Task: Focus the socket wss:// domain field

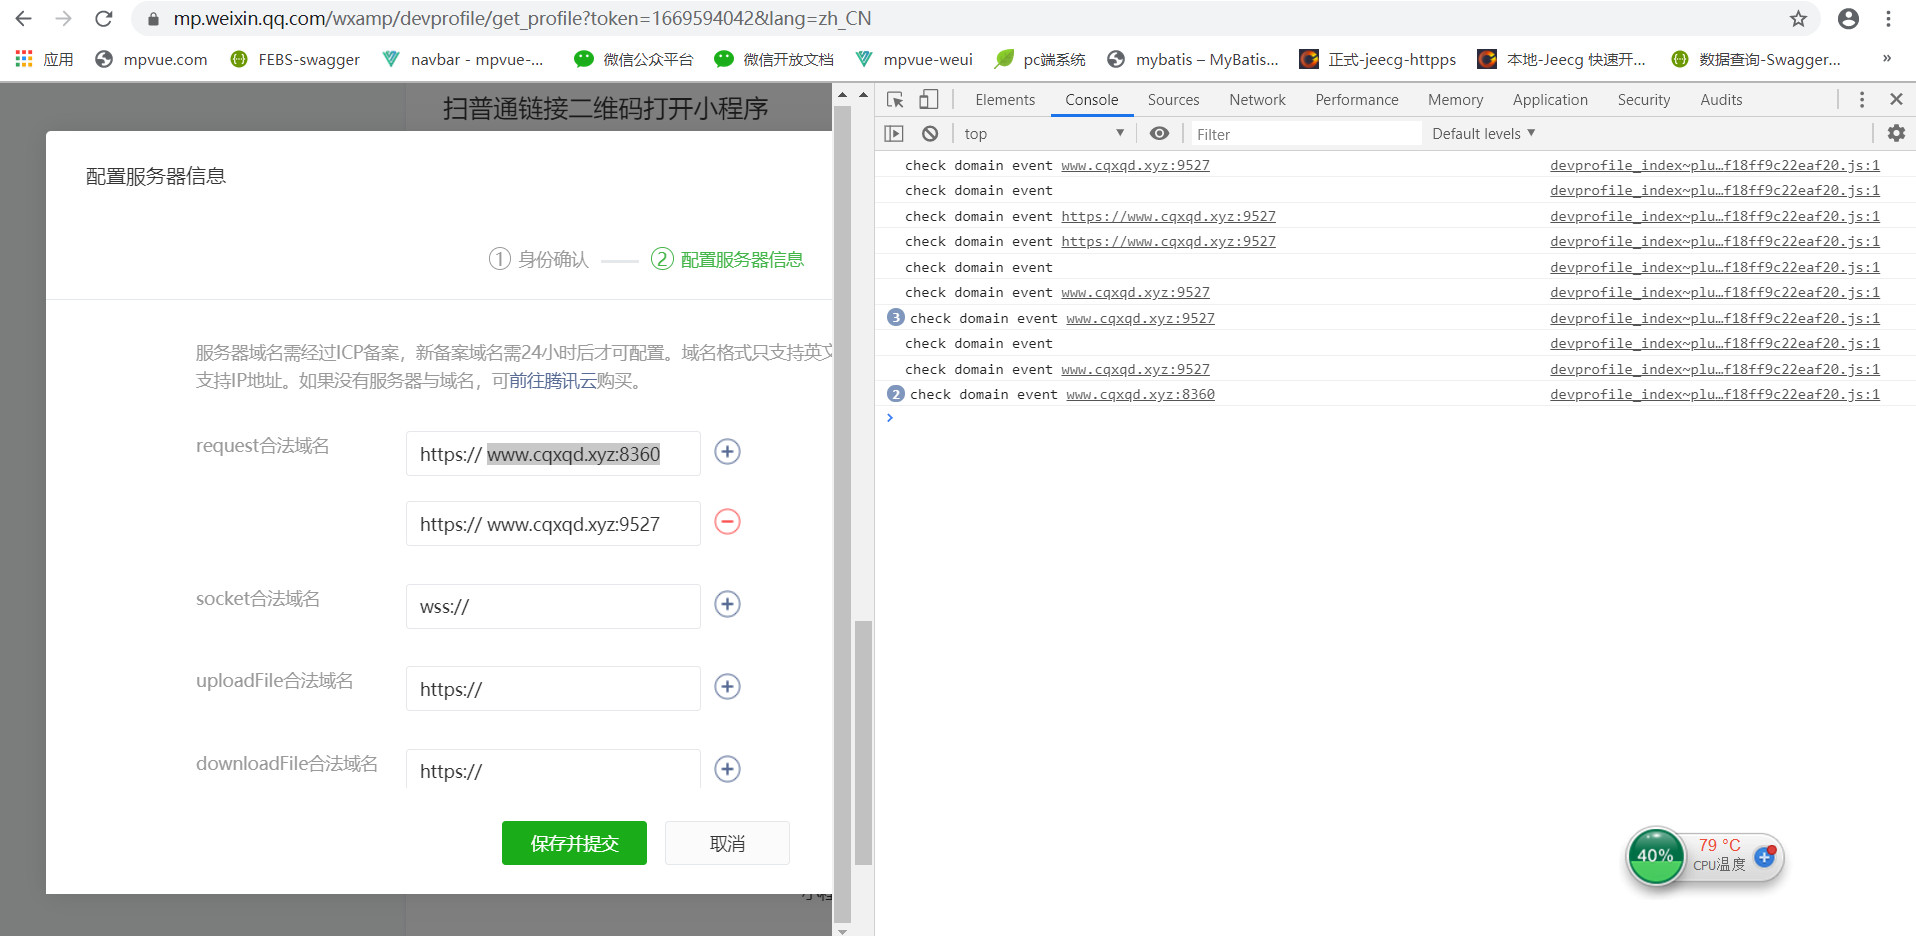Action: click(x=553, y=606)
